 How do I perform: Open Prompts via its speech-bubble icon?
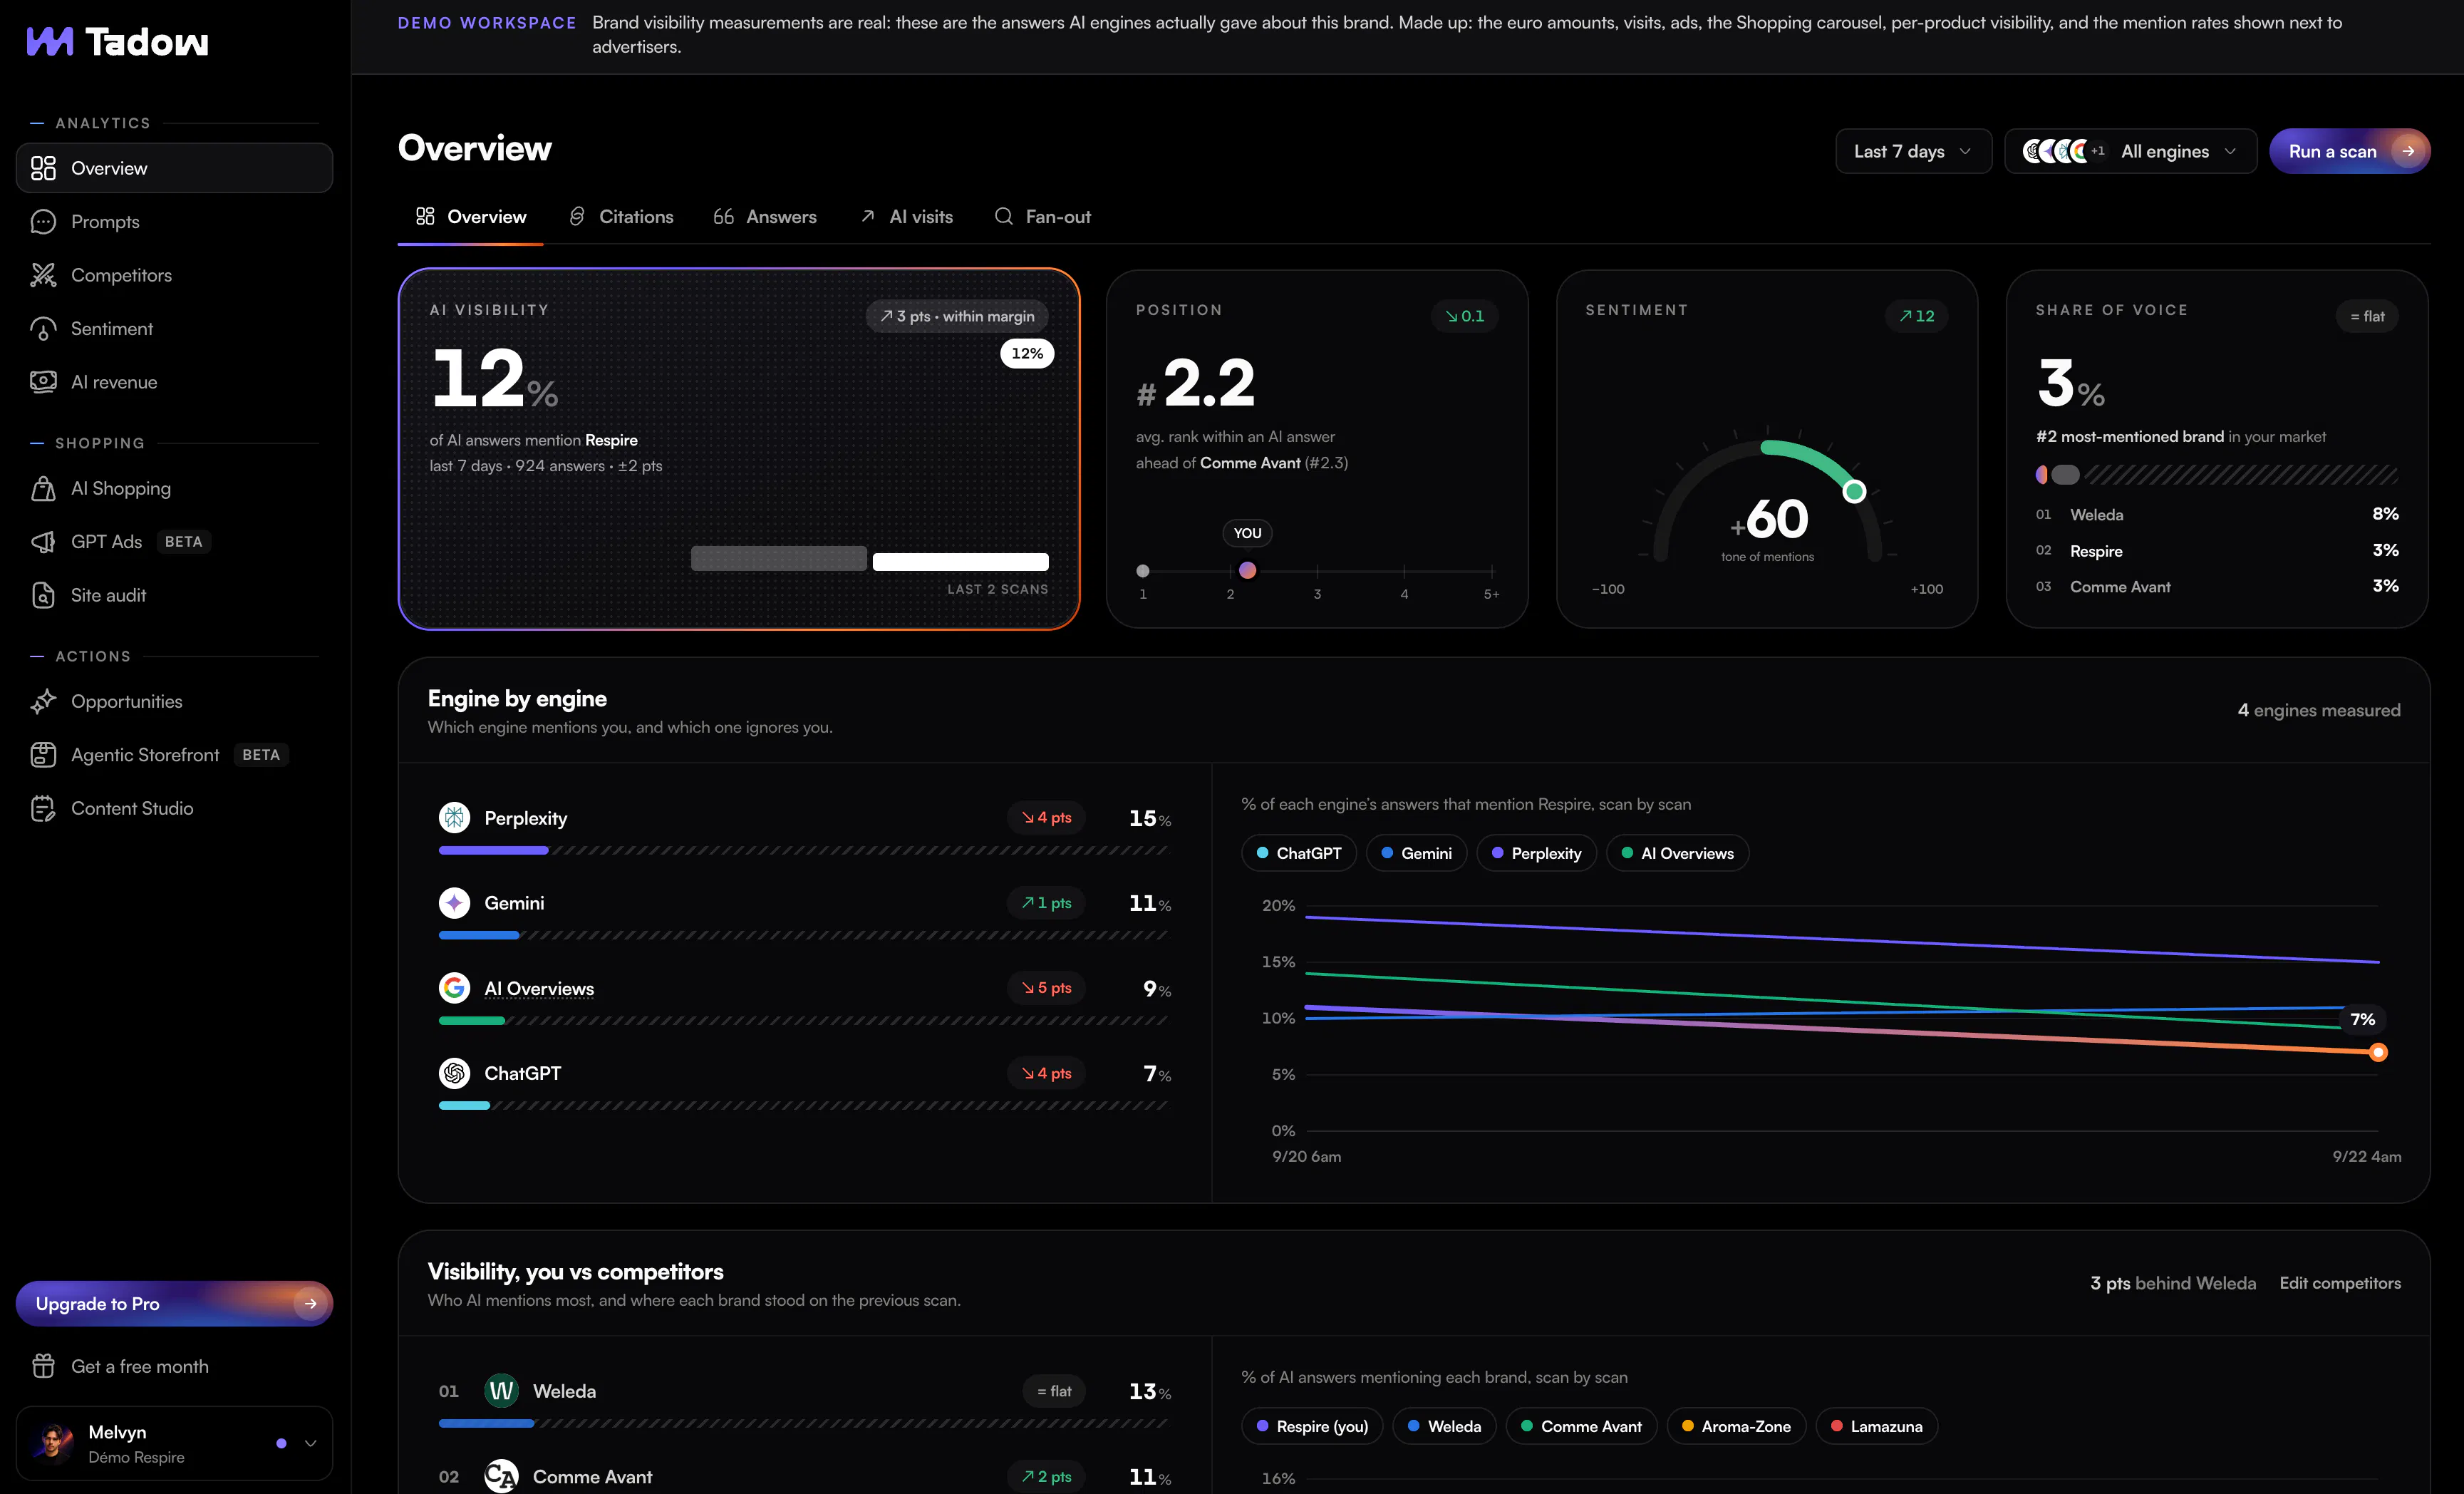point(43,222)
